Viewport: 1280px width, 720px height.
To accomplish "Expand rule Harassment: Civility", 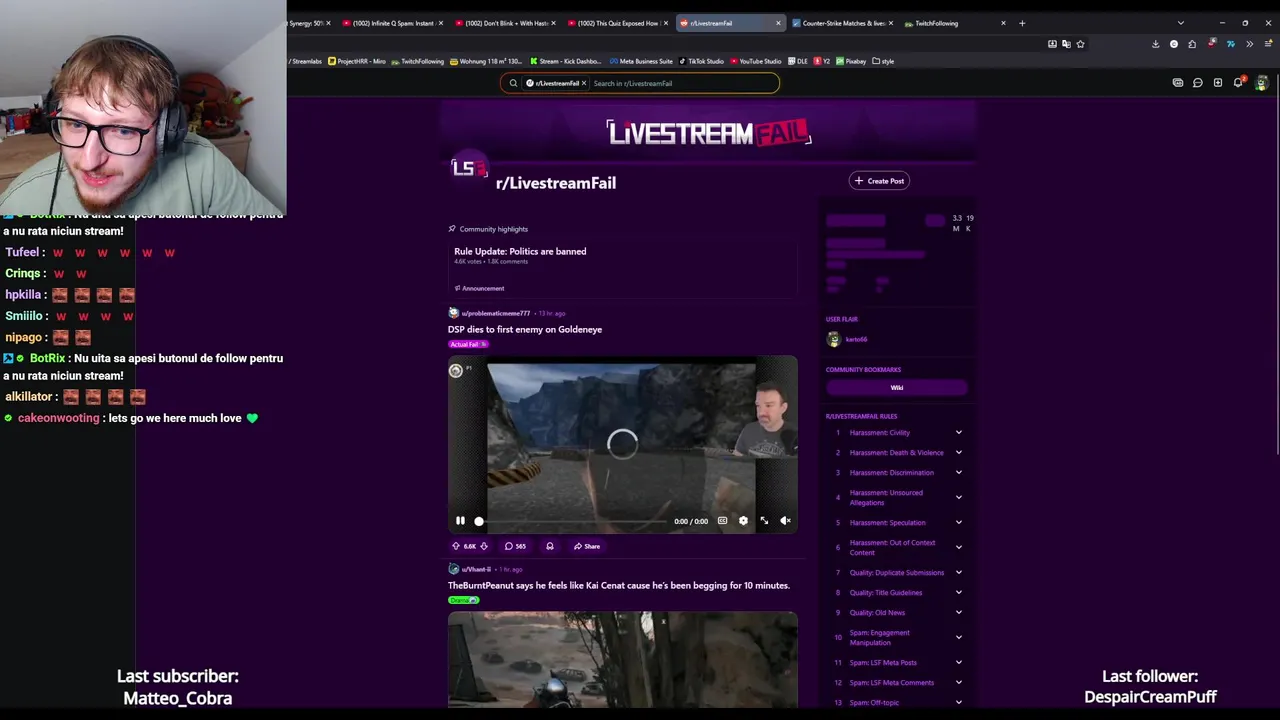I will 958,433.
